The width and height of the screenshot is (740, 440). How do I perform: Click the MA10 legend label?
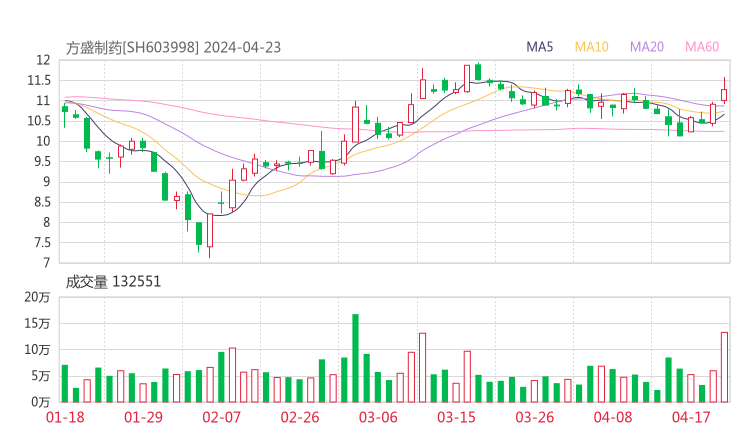point(591,47)
